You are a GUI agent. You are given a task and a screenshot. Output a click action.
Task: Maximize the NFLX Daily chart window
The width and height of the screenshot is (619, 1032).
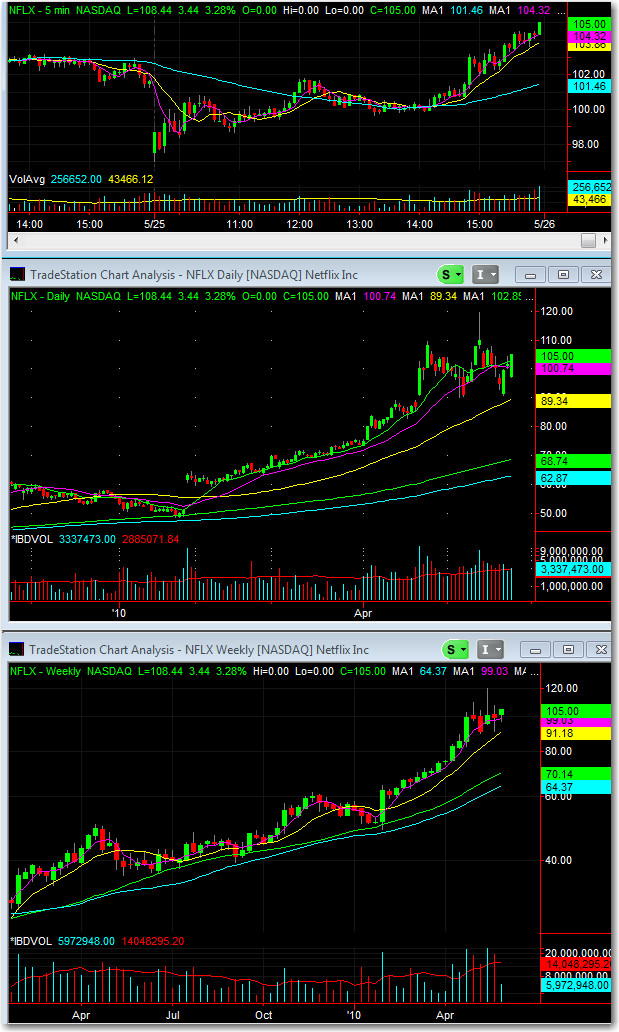[x=563, y=274]
